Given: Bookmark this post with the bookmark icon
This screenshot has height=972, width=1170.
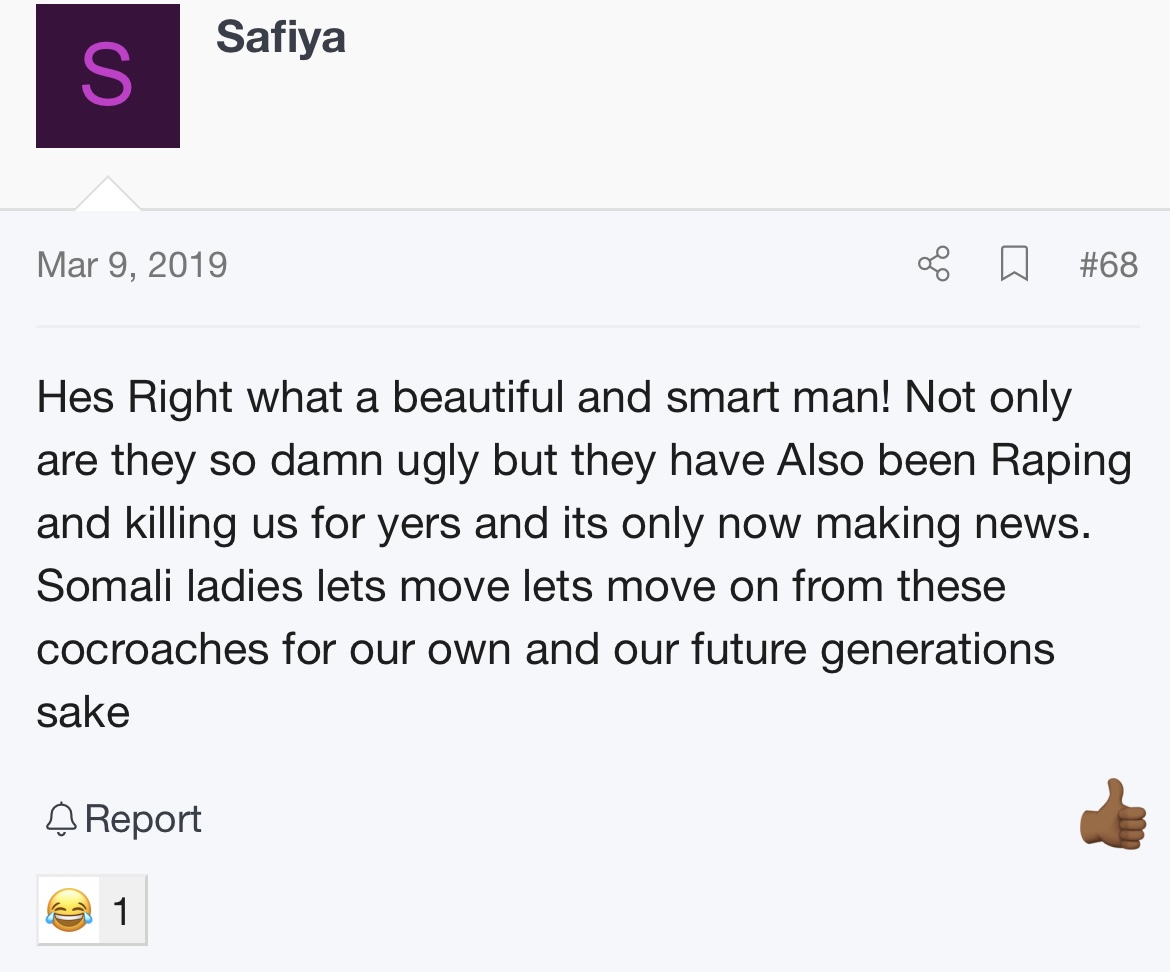Looking at the screenshot, I should tap(1014, 265).
